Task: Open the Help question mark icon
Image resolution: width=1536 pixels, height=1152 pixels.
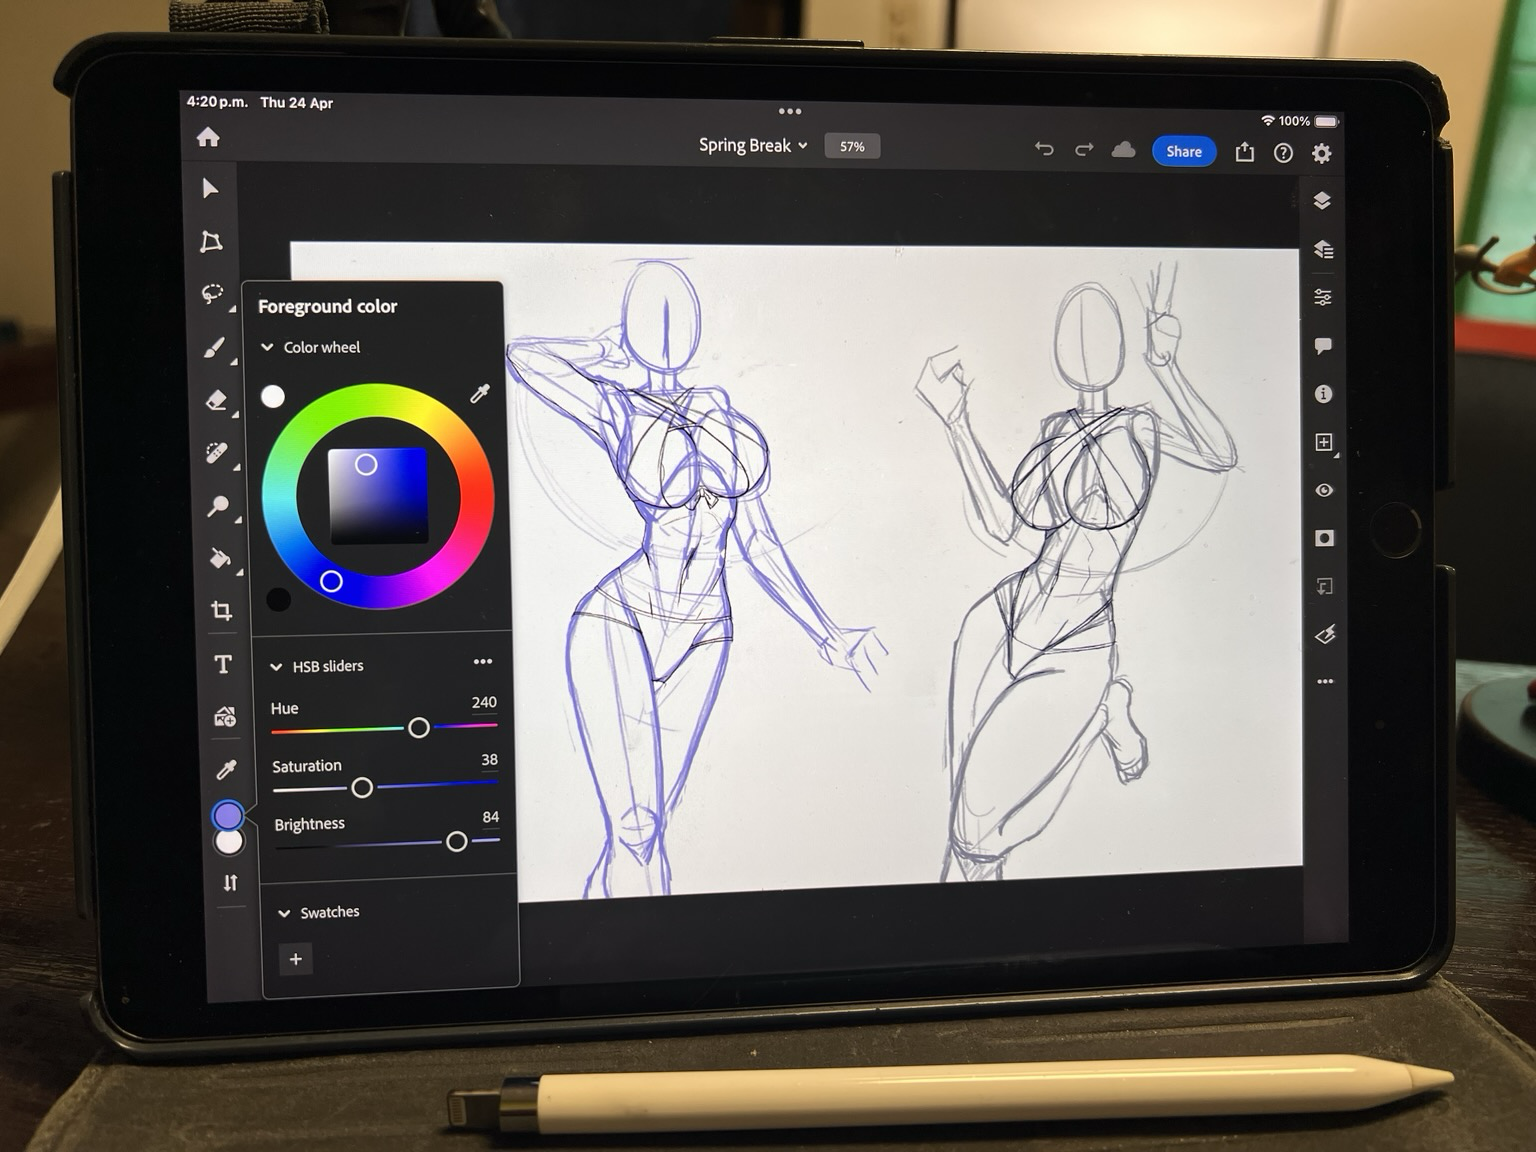Action: [x=1283, y=153]
